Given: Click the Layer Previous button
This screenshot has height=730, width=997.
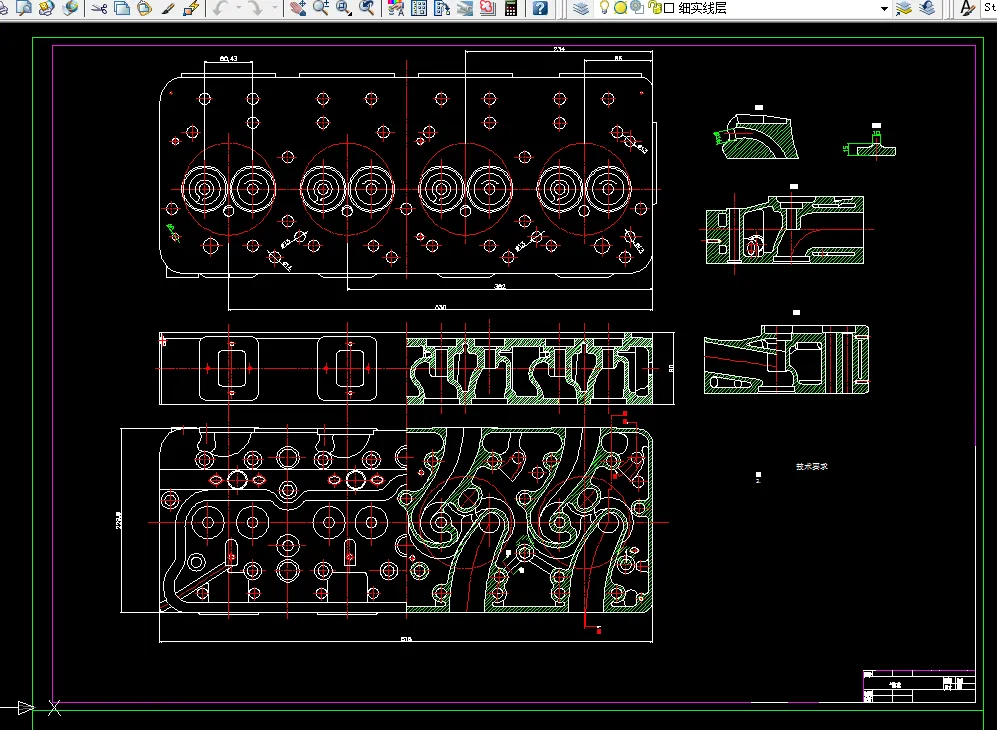Looking at the screenshot, I should click(x=927, y=8).
